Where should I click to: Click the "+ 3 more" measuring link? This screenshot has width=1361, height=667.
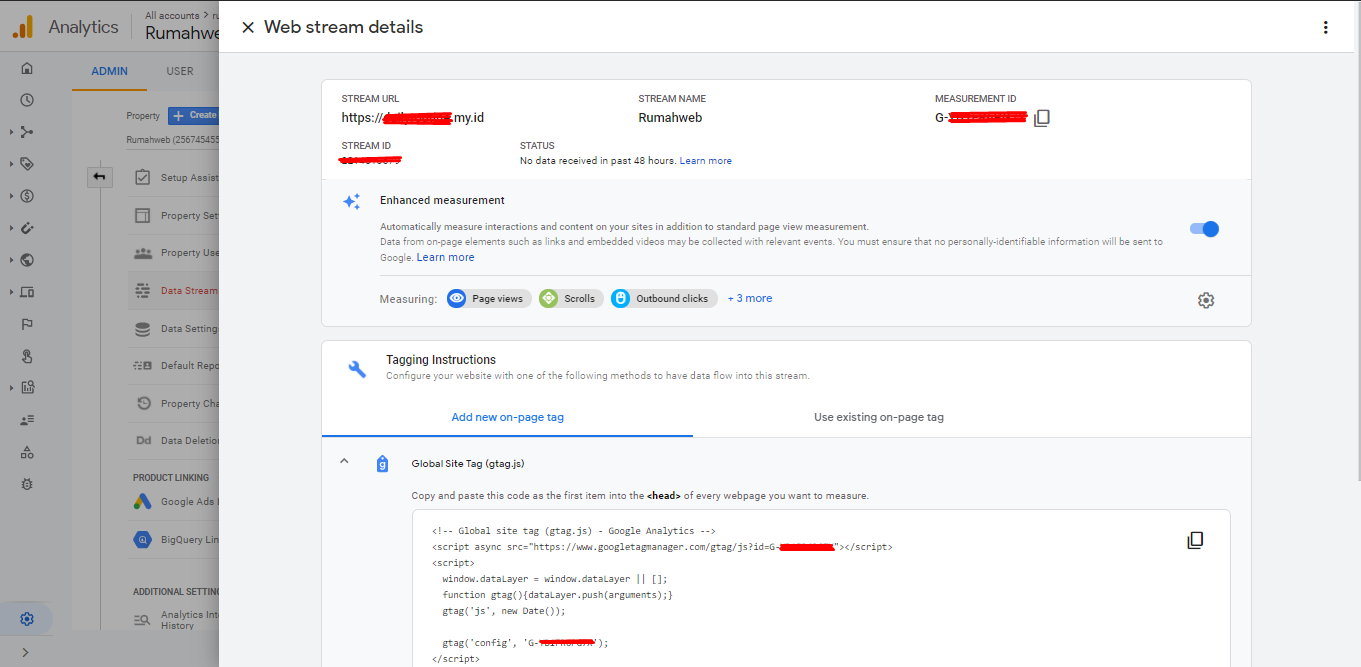[x=750, y=298]
